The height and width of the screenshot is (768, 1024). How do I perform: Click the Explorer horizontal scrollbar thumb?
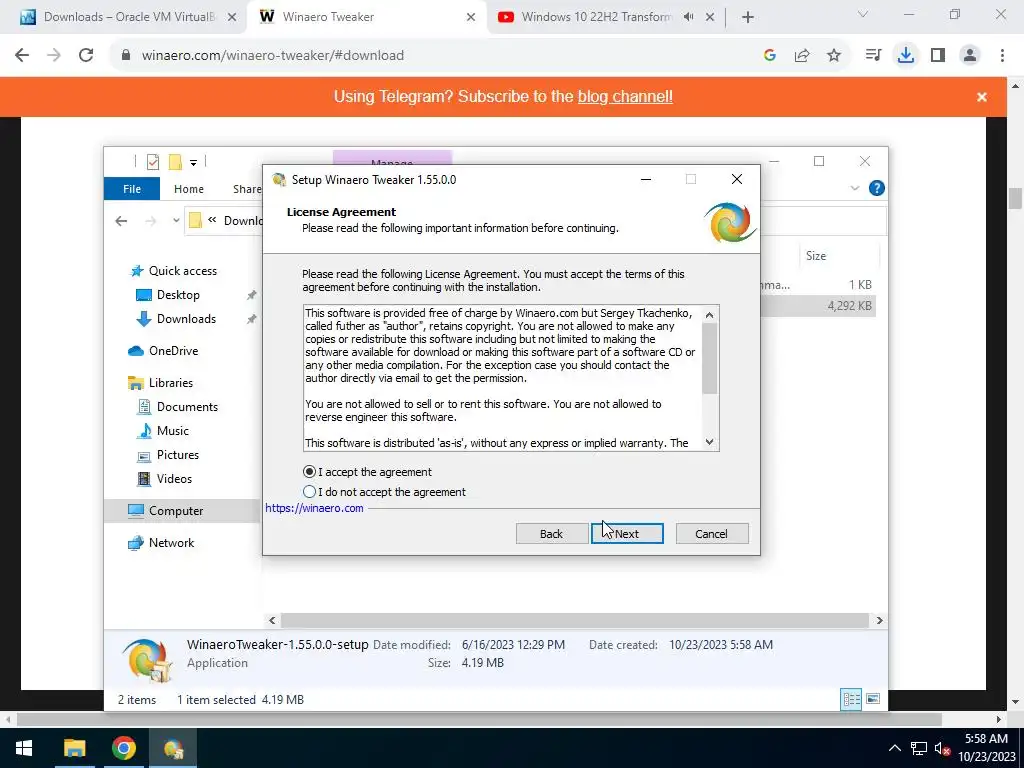[x=575, y=620]
